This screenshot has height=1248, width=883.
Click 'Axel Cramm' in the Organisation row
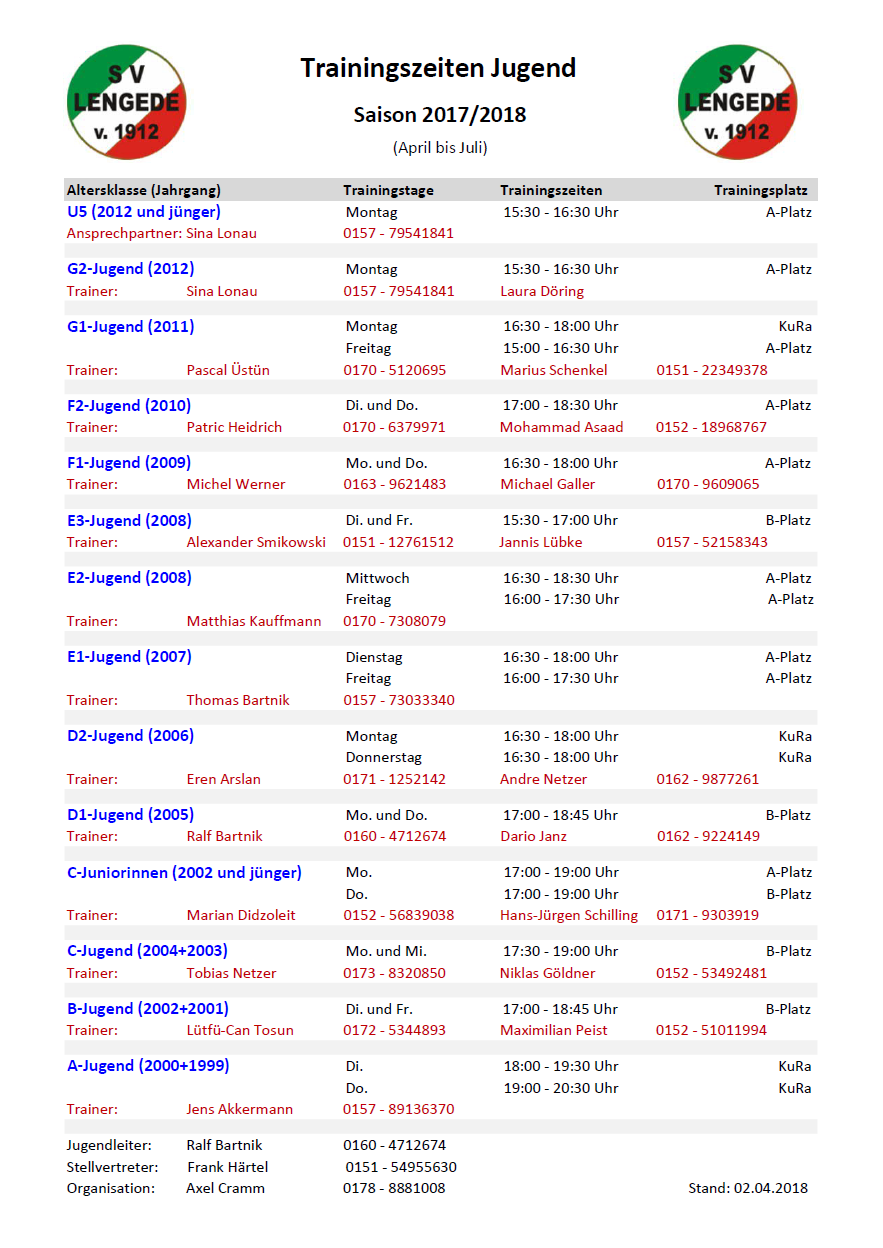tap(223, 1188)
